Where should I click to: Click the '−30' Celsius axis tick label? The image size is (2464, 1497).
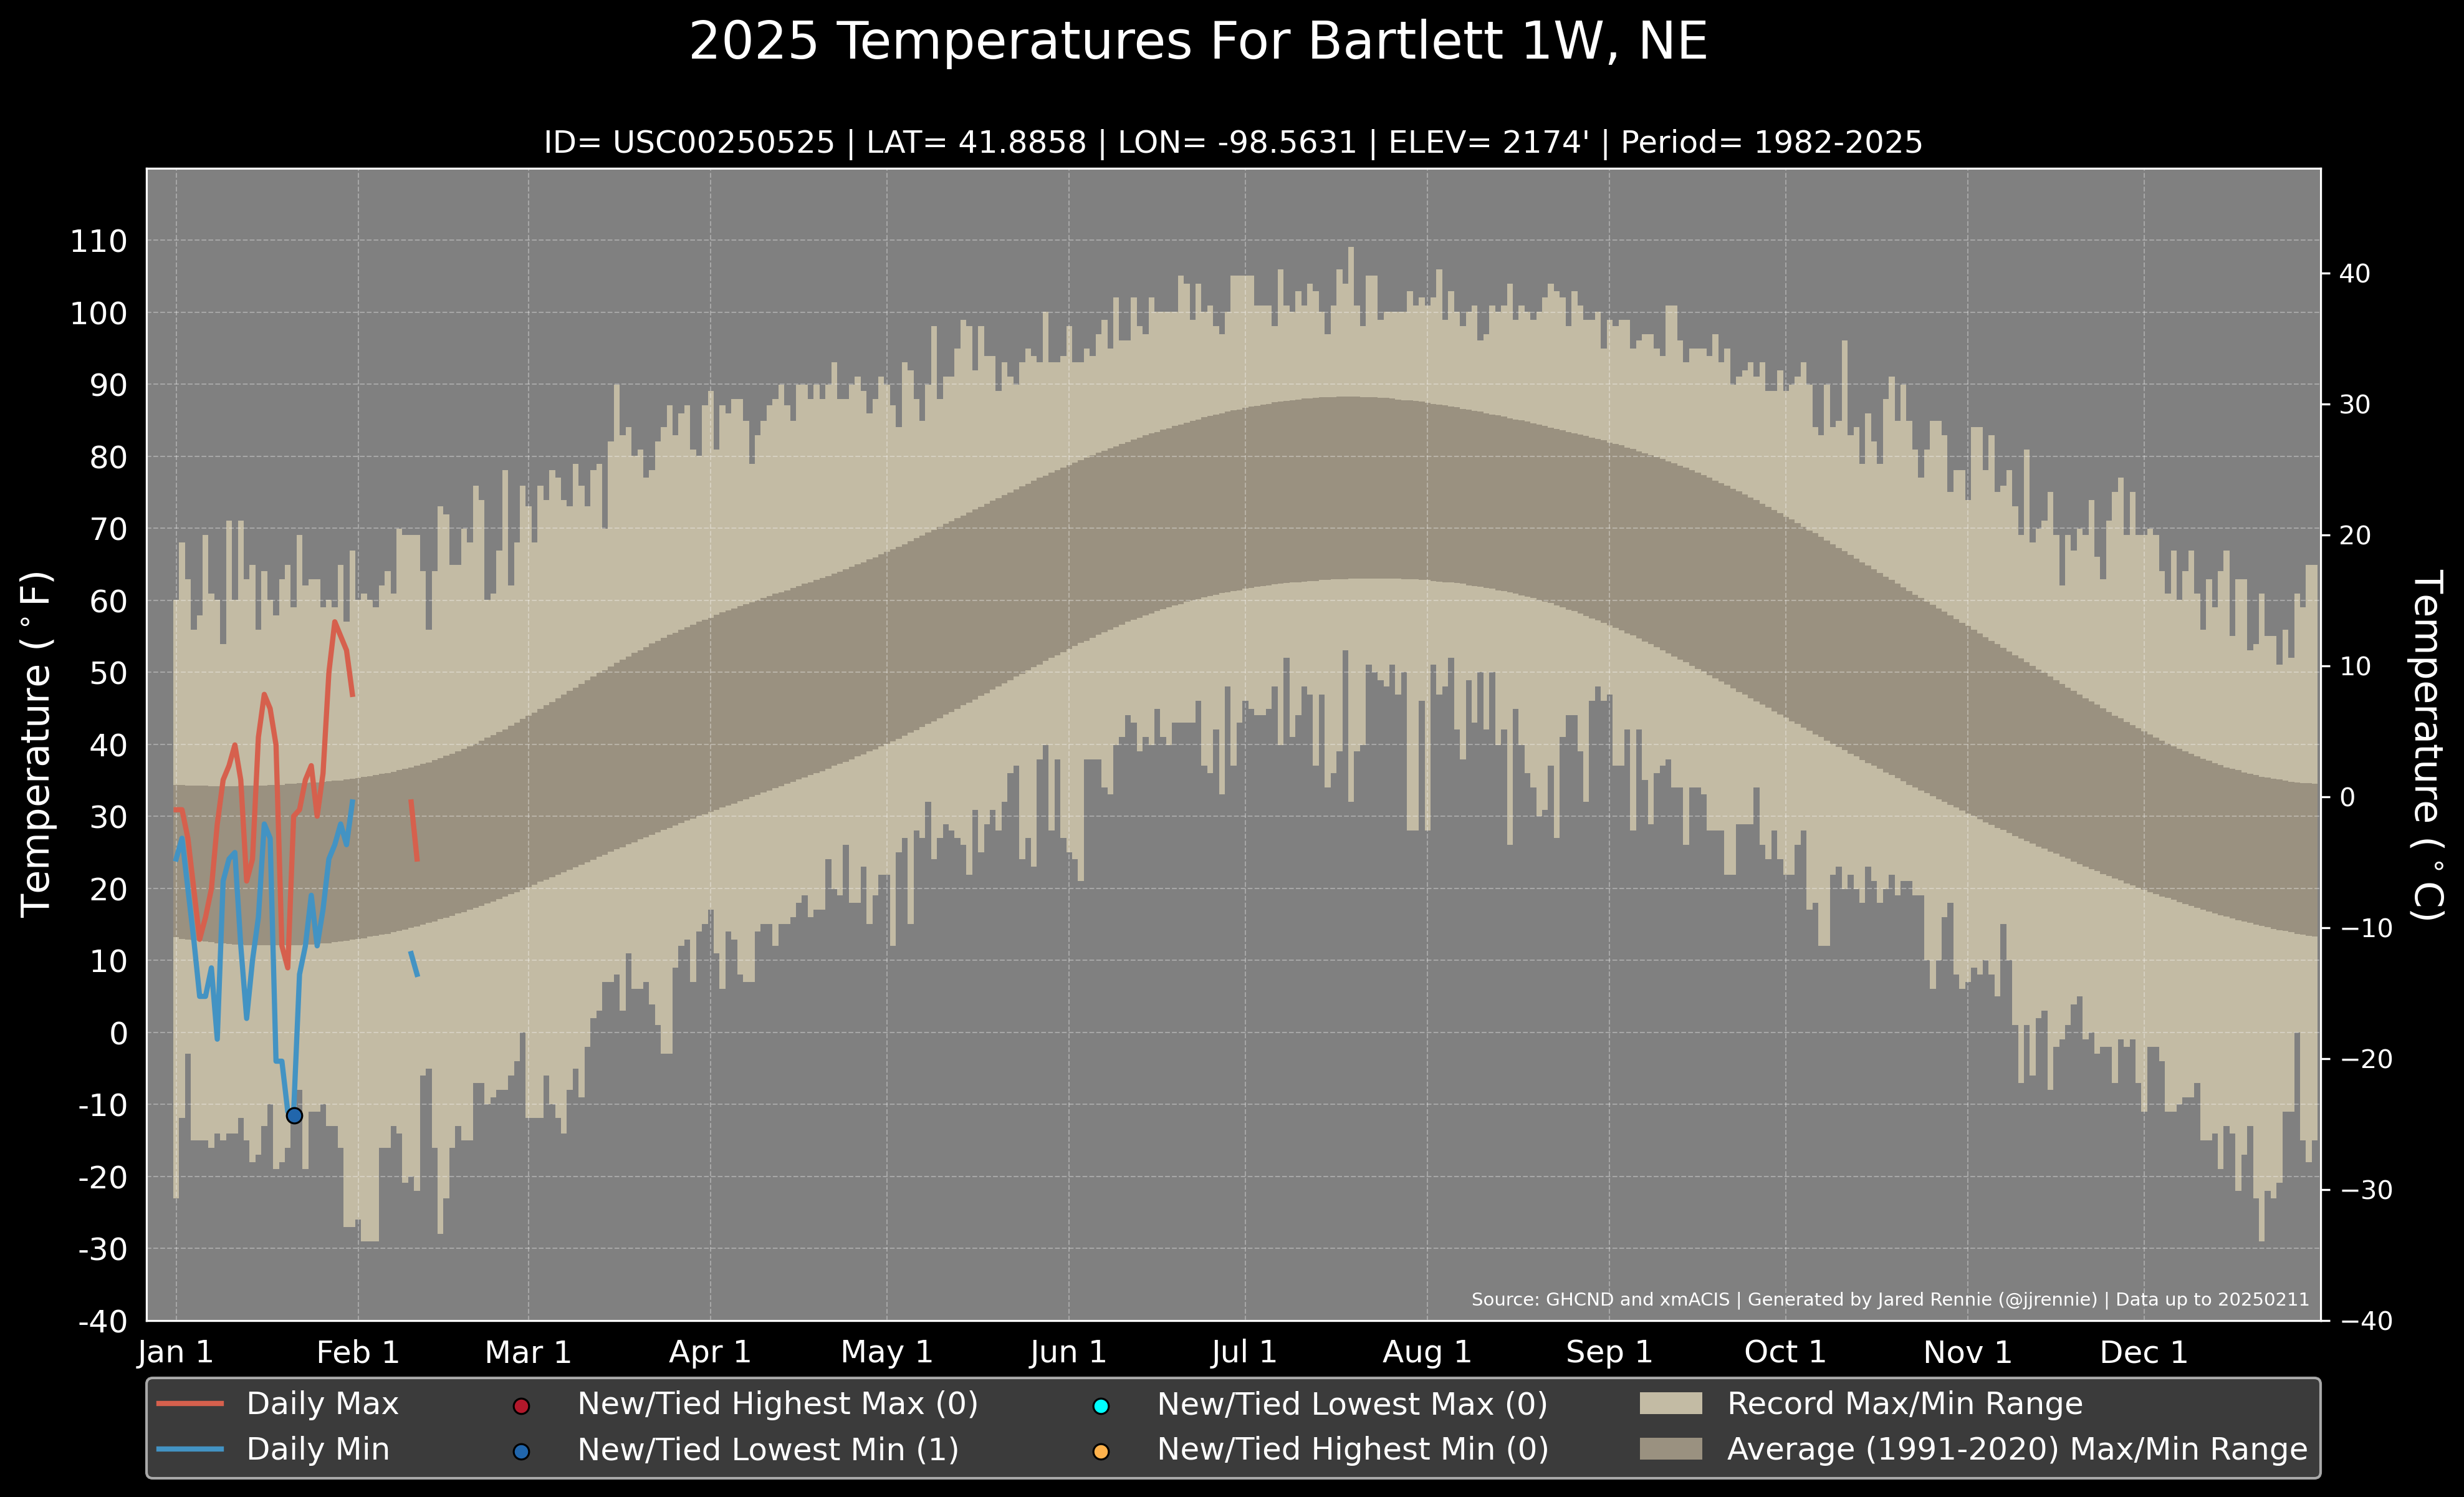point(2364,1190)
